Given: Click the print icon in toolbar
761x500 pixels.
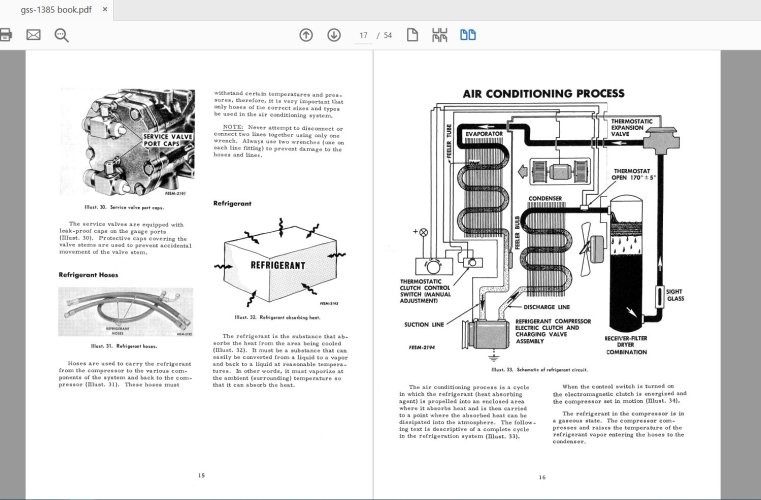Looking at the screenshot, I should pyautogui.click(x=5, y=35).
